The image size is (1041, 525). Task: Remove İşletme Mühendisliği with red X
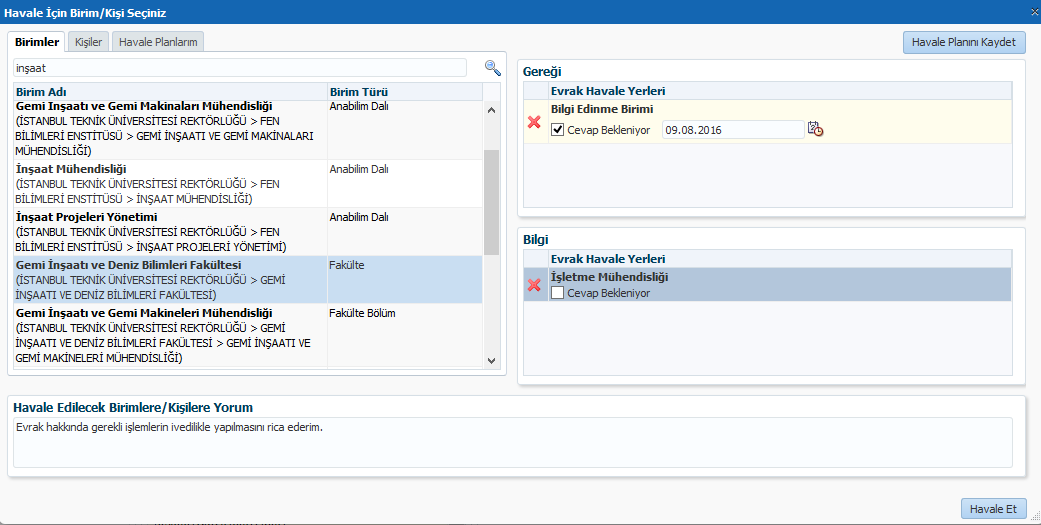click(x=534, y=285)
